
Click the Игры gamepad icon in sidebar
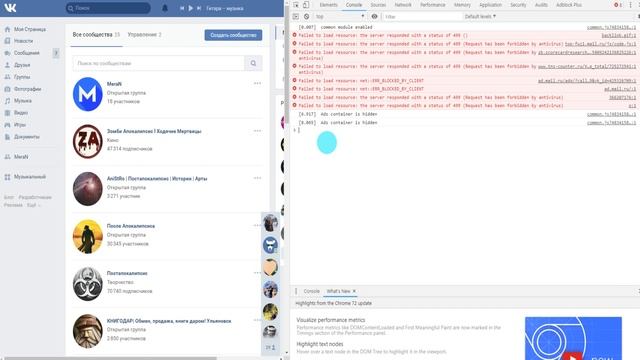(7, 125)
